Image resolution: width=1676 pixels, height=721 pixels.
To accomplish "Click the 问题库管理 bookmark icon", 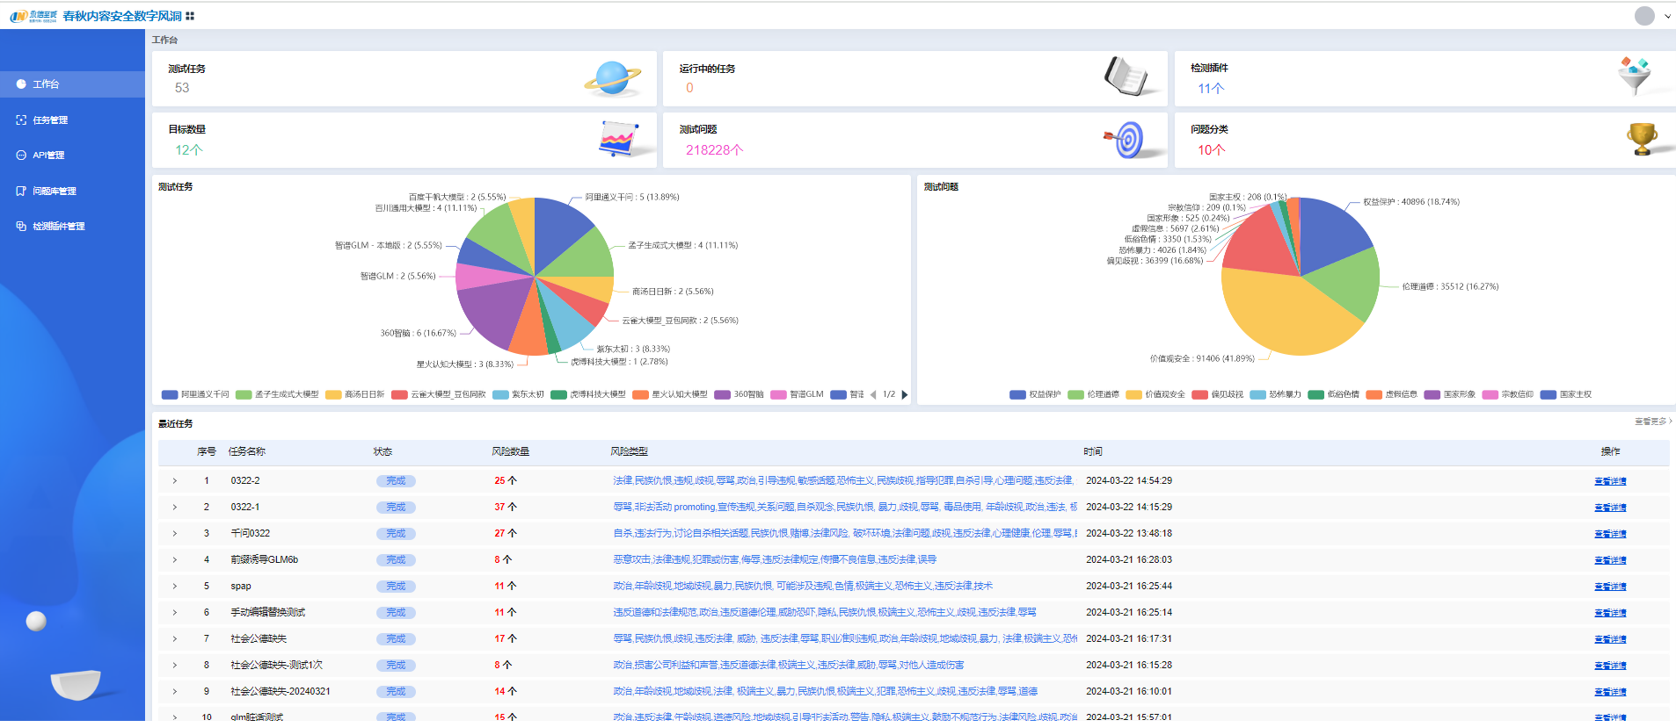I will click(21, 191).
